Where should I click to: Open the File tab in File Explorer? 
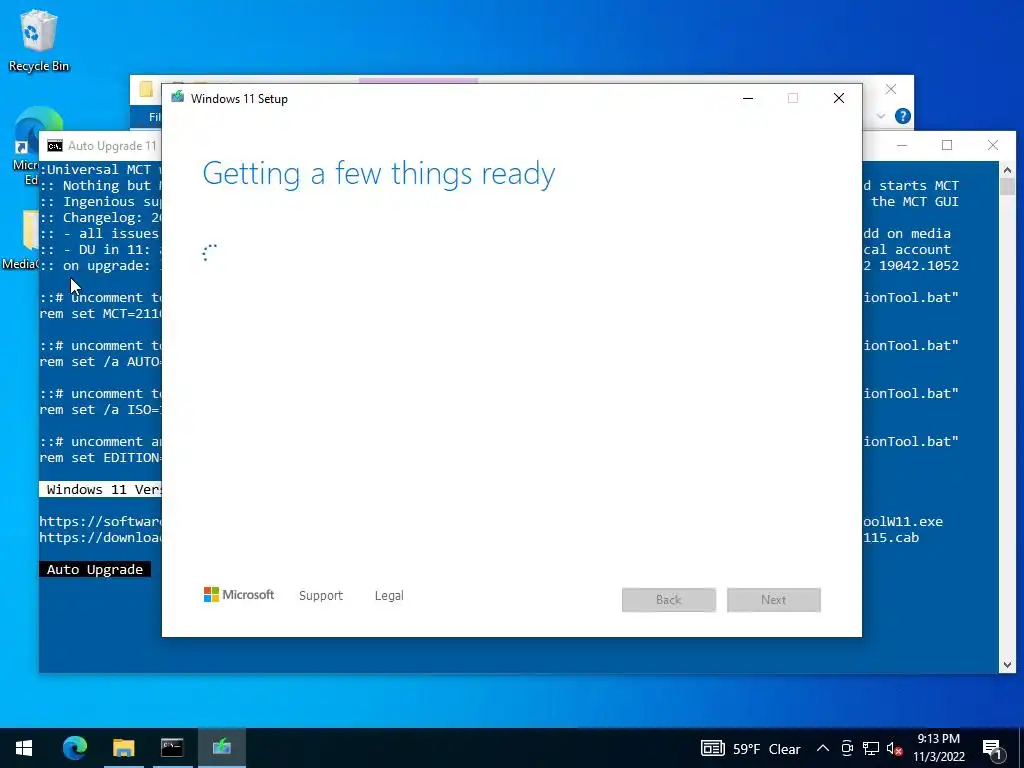click(x=154, y=117)
